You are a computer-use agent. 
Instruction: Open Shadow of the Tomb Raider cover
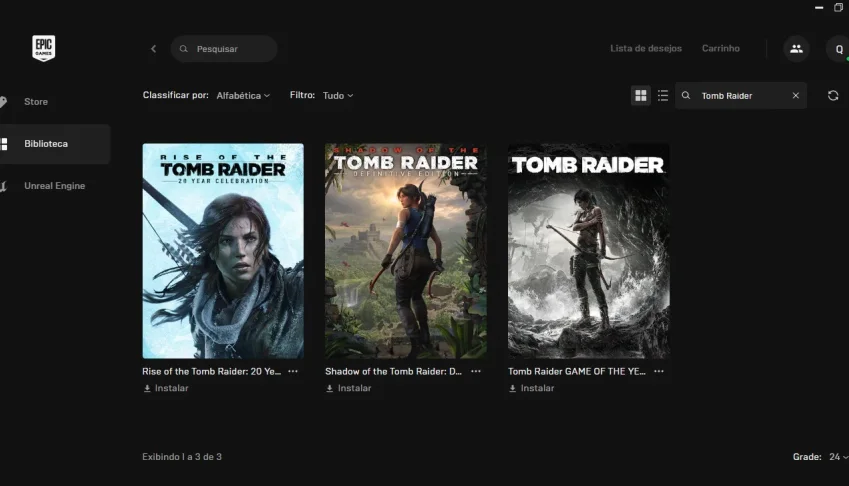pyautogui.click(x=406, y=251)
